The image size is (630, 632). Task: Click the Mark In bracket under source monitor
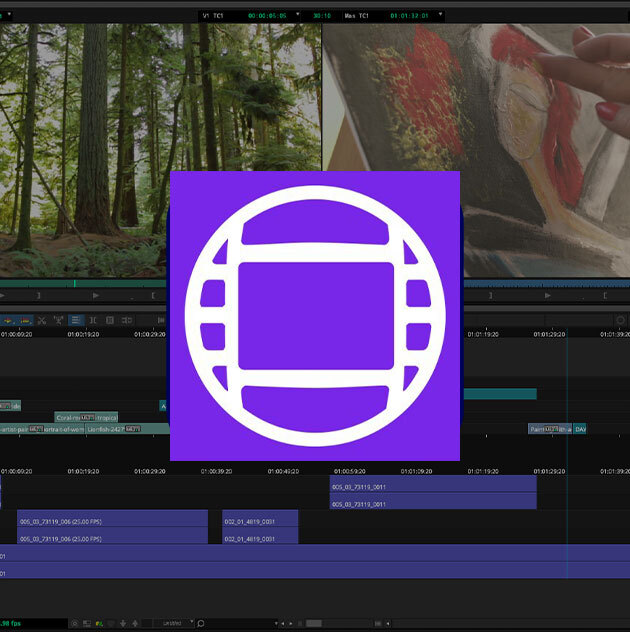click(153, 296)
